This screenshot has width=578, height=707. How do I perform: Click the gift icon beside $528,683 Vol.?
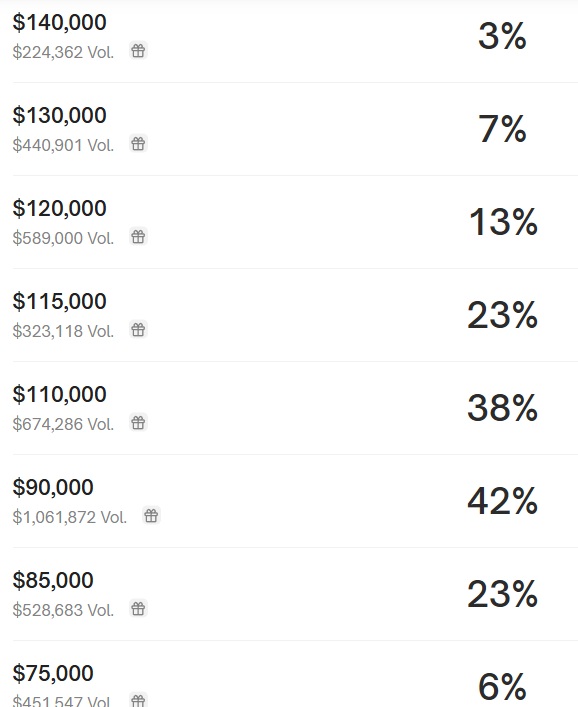(138, 609)
